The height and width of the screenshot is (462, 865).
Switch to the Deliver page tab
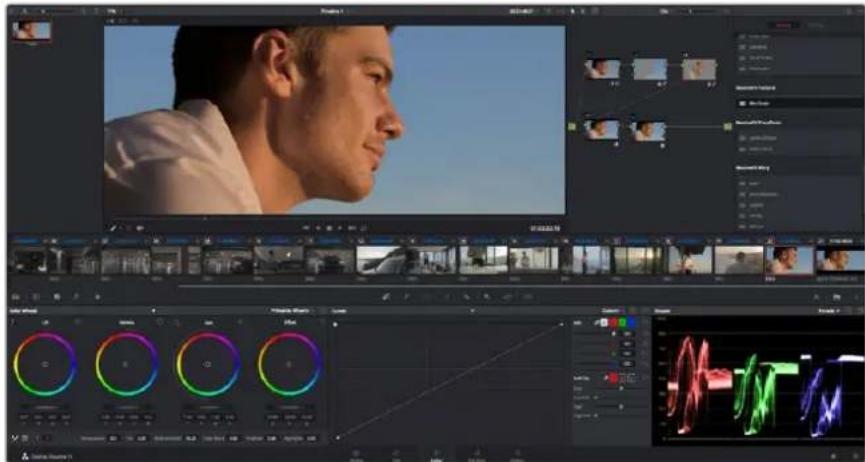click(517, 455)
